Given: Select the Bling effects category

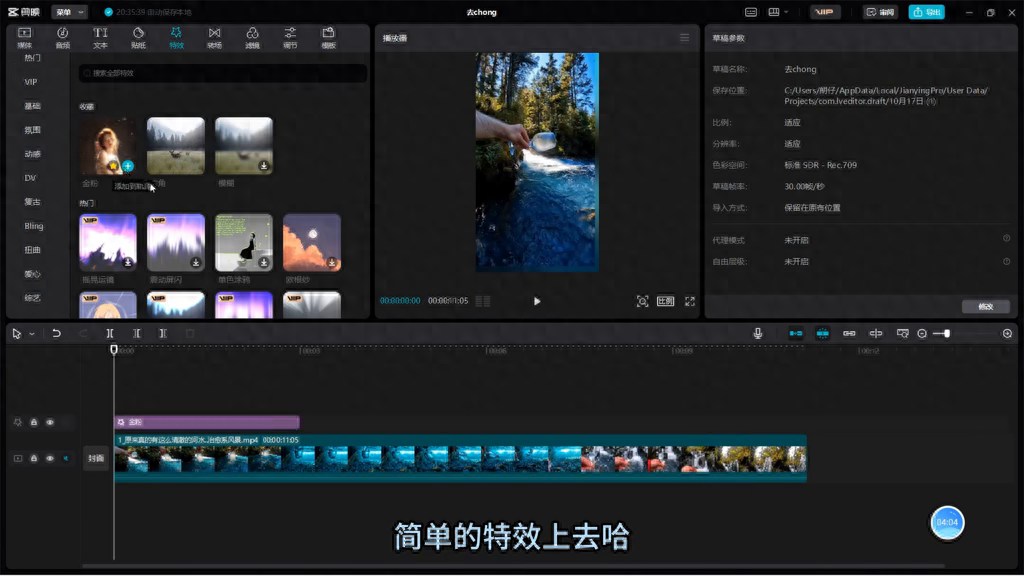Looking at the screenshot, I should tap(33, 226).
